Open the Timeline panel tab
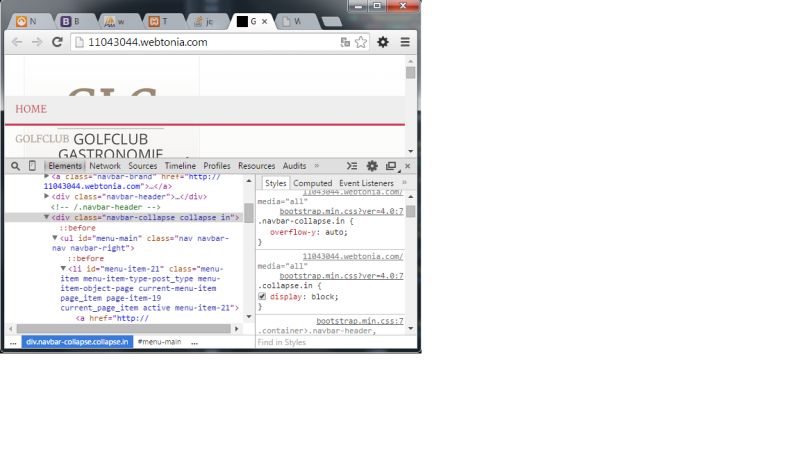This screenshot has height=450, width=800. (x=180, y=166)
